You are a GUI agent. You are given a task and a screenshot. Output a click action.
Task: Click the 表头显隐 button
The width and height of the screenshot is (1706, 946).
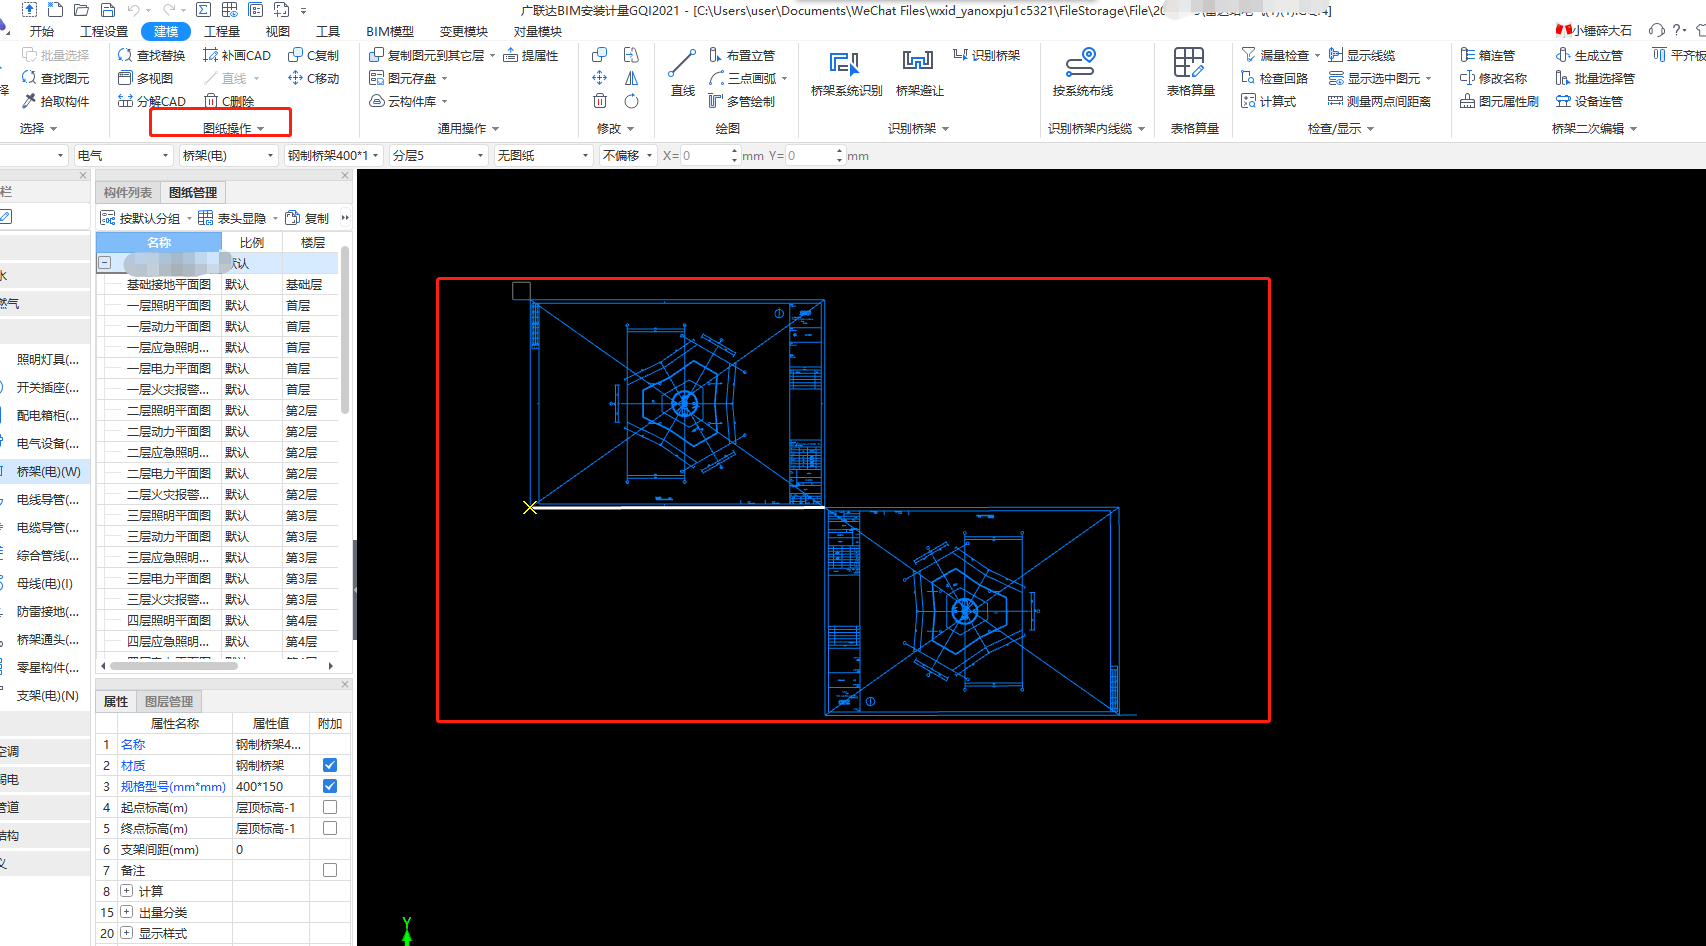(232, 218)
